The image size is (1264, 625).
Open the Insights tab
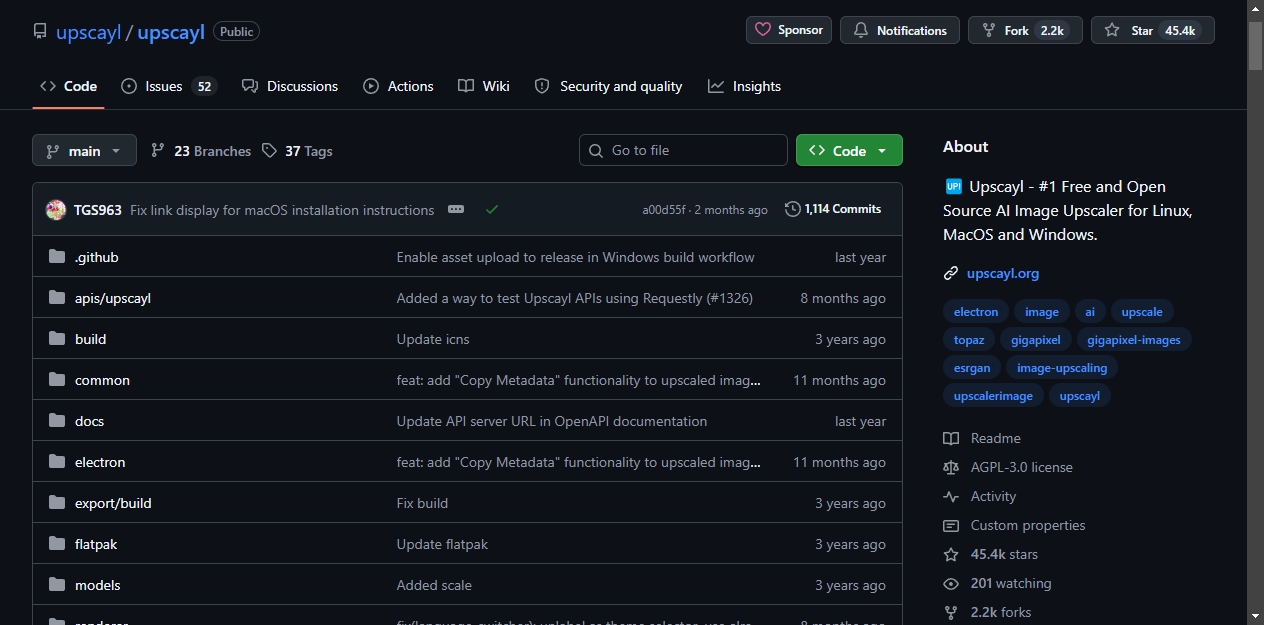pyautogui.click(x=744, y=86)
